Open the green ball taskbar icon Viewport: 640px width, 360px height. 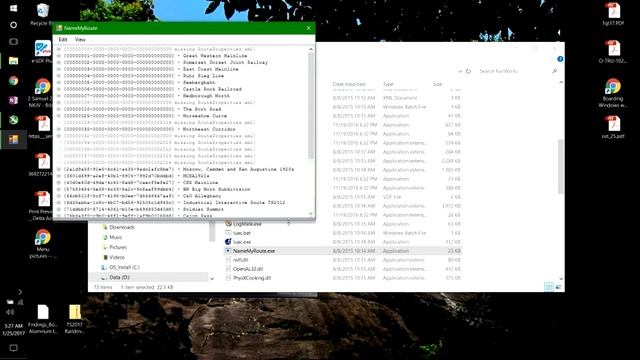coord(13,120)
